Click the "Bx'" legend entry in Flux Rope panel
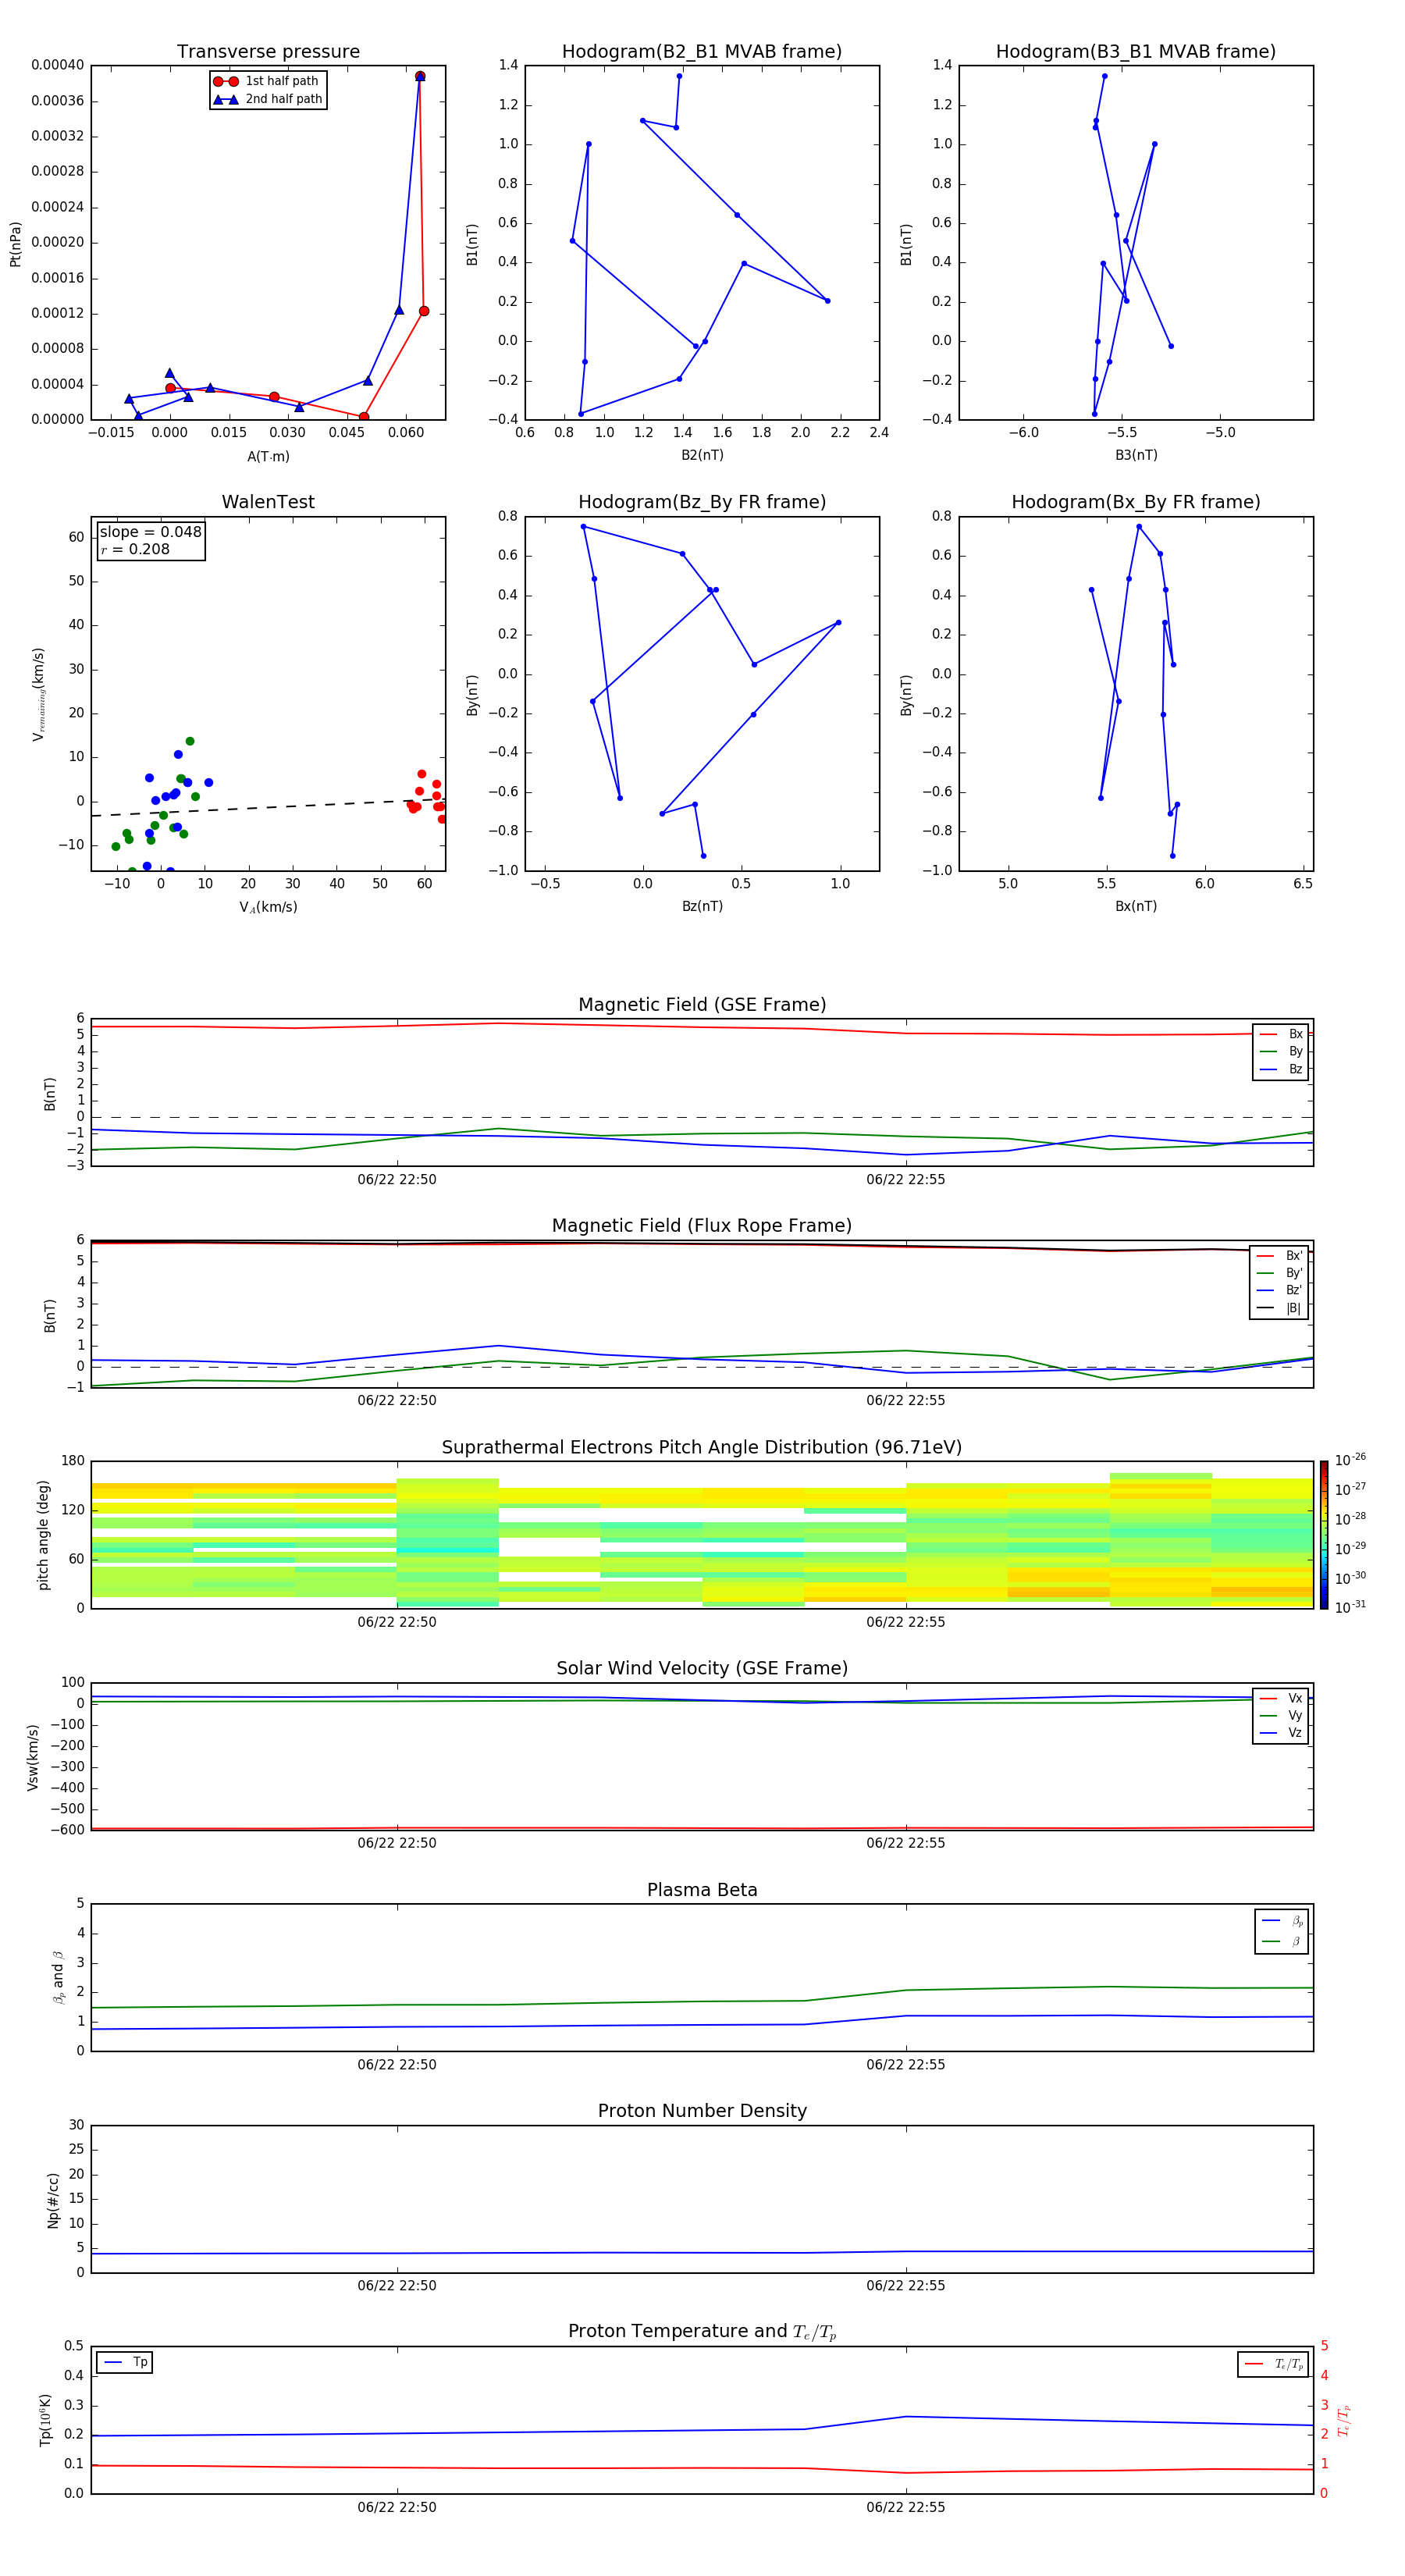Viewport: 1405px width, 2576px height. [x=1280, y=1256]
